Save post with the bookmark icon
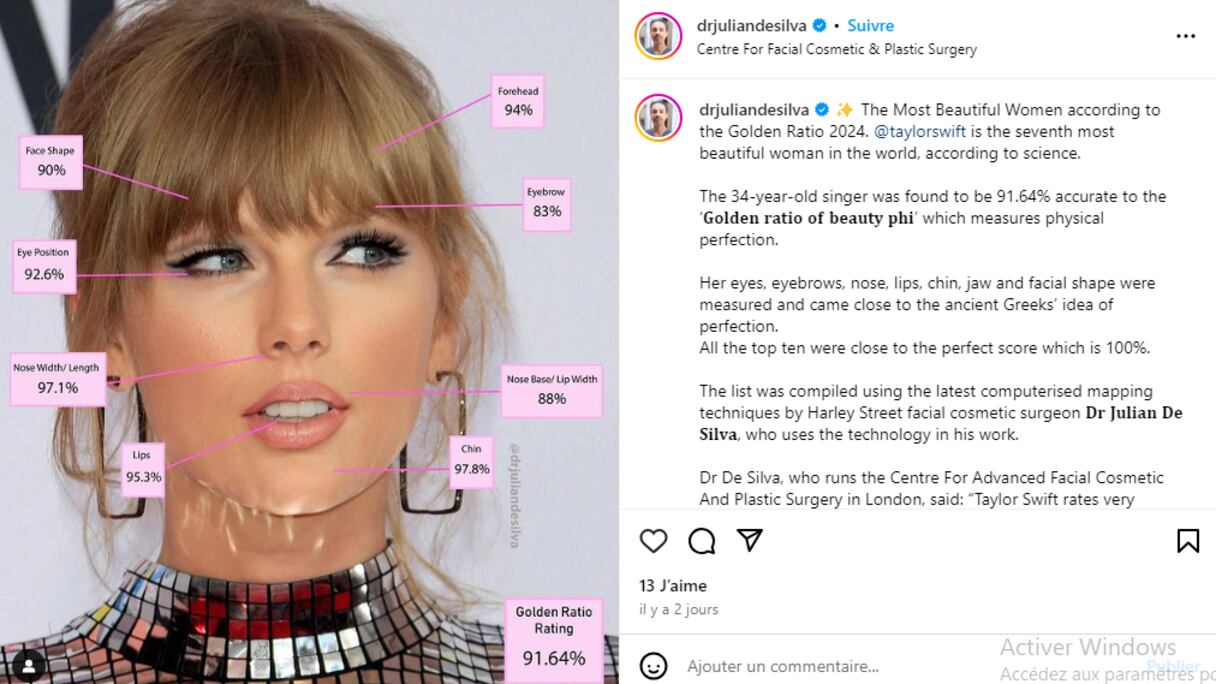The width and height of the screenshot is (1216, 684). [1188, 541]
